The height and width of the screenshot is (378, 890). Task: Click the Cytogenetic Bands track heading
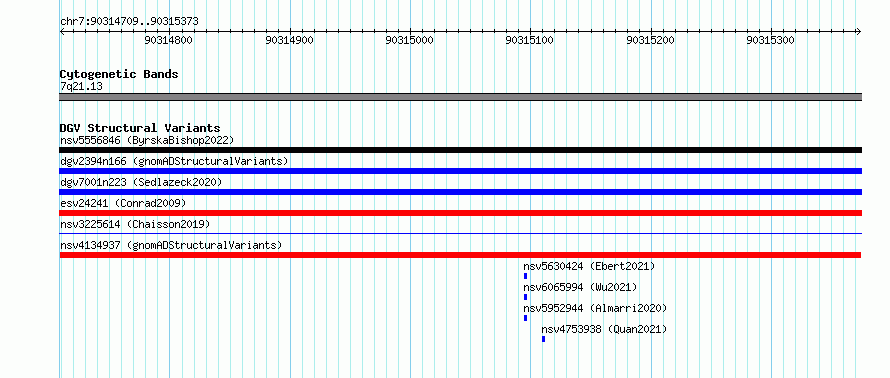pyautogui.click(x=119, y=74)
